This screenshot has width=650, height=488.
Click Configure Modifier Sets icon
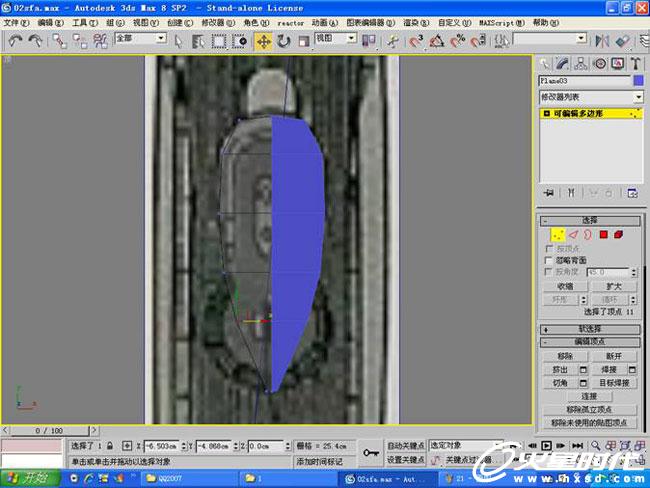tap(632, 193)
